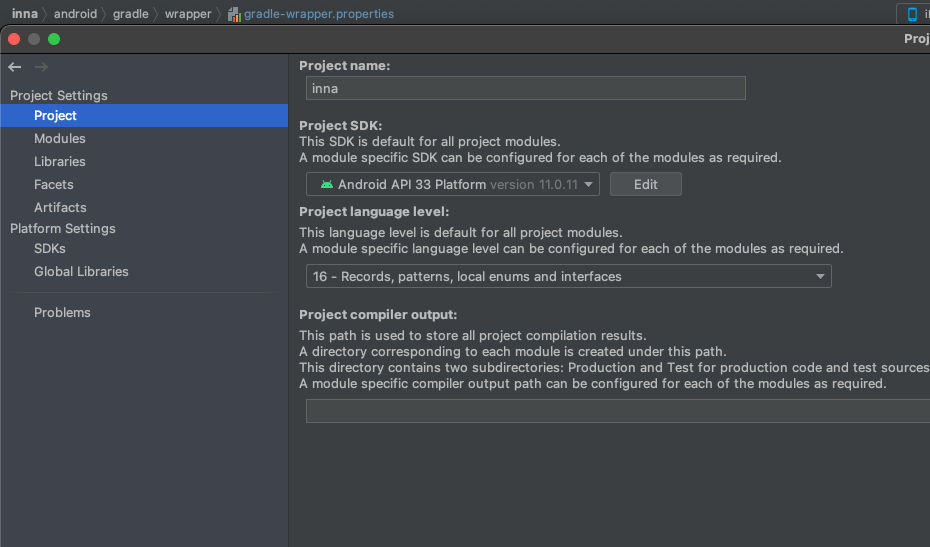Click the android breadcrumb item
This screenshot has width=930, height=547.
[x=75, y=14]
